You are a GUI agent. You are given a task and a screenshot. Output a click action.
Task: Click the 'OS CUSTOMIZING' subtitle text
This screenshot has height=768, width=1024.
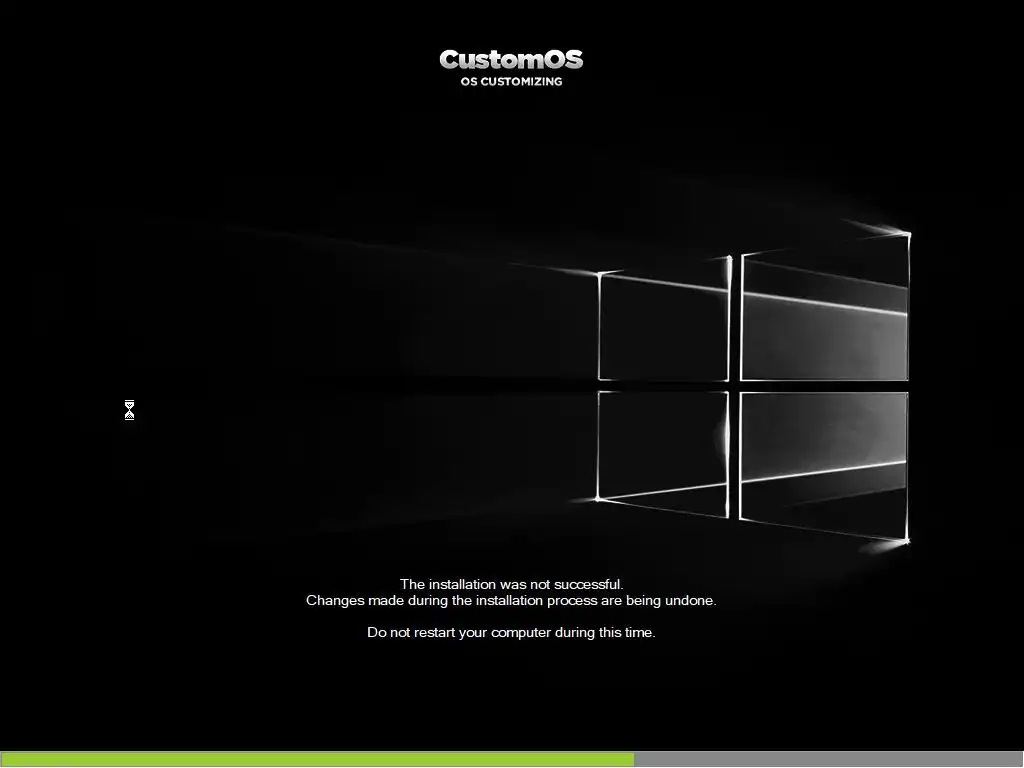511,82
